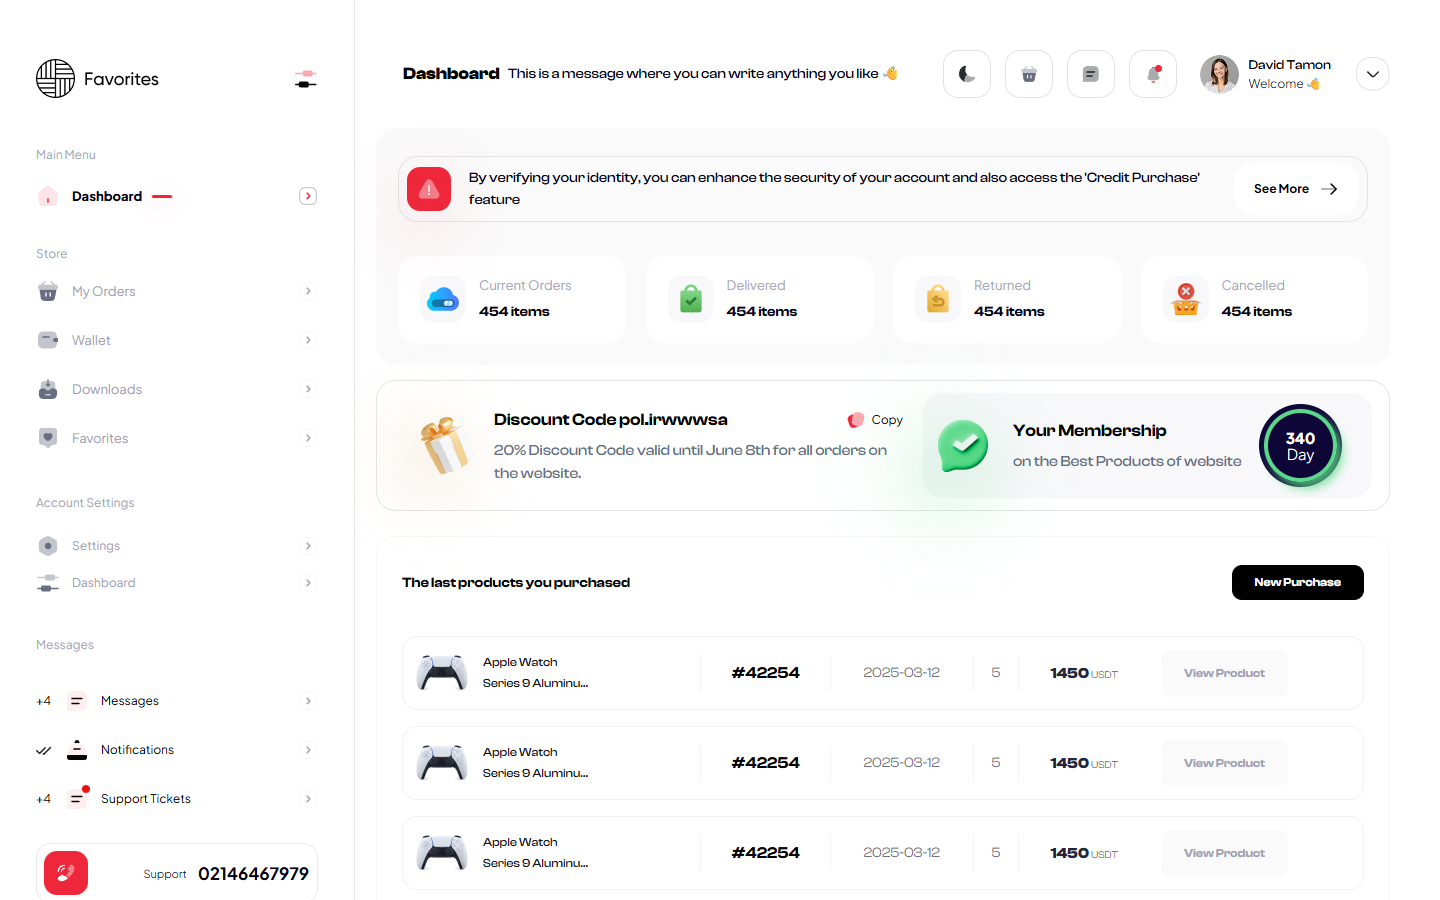Click the messages icon in the header
This screenshot has width=1440, height=900.
point(1091,74)
